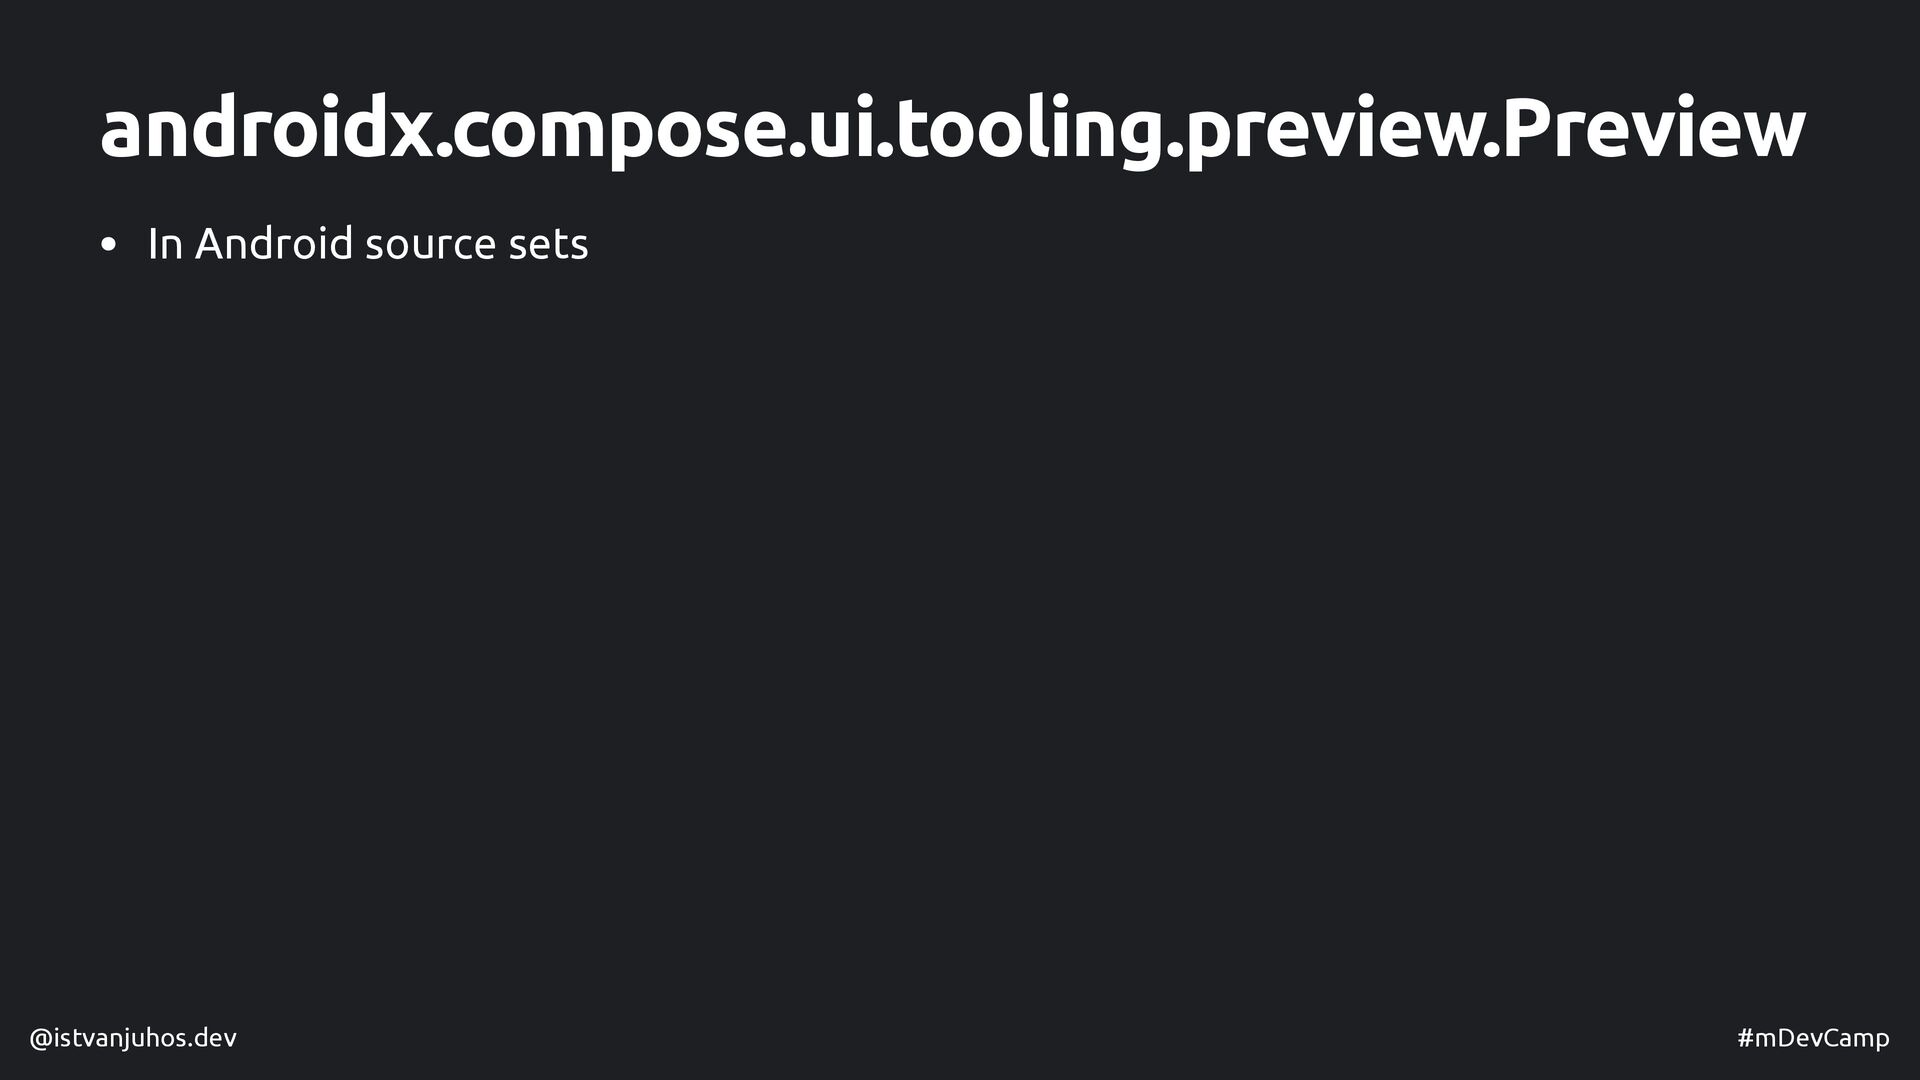Click 'In Android source sets' bullet text
This screenshot has width=1920, height=1080.
tap(367, 244)
